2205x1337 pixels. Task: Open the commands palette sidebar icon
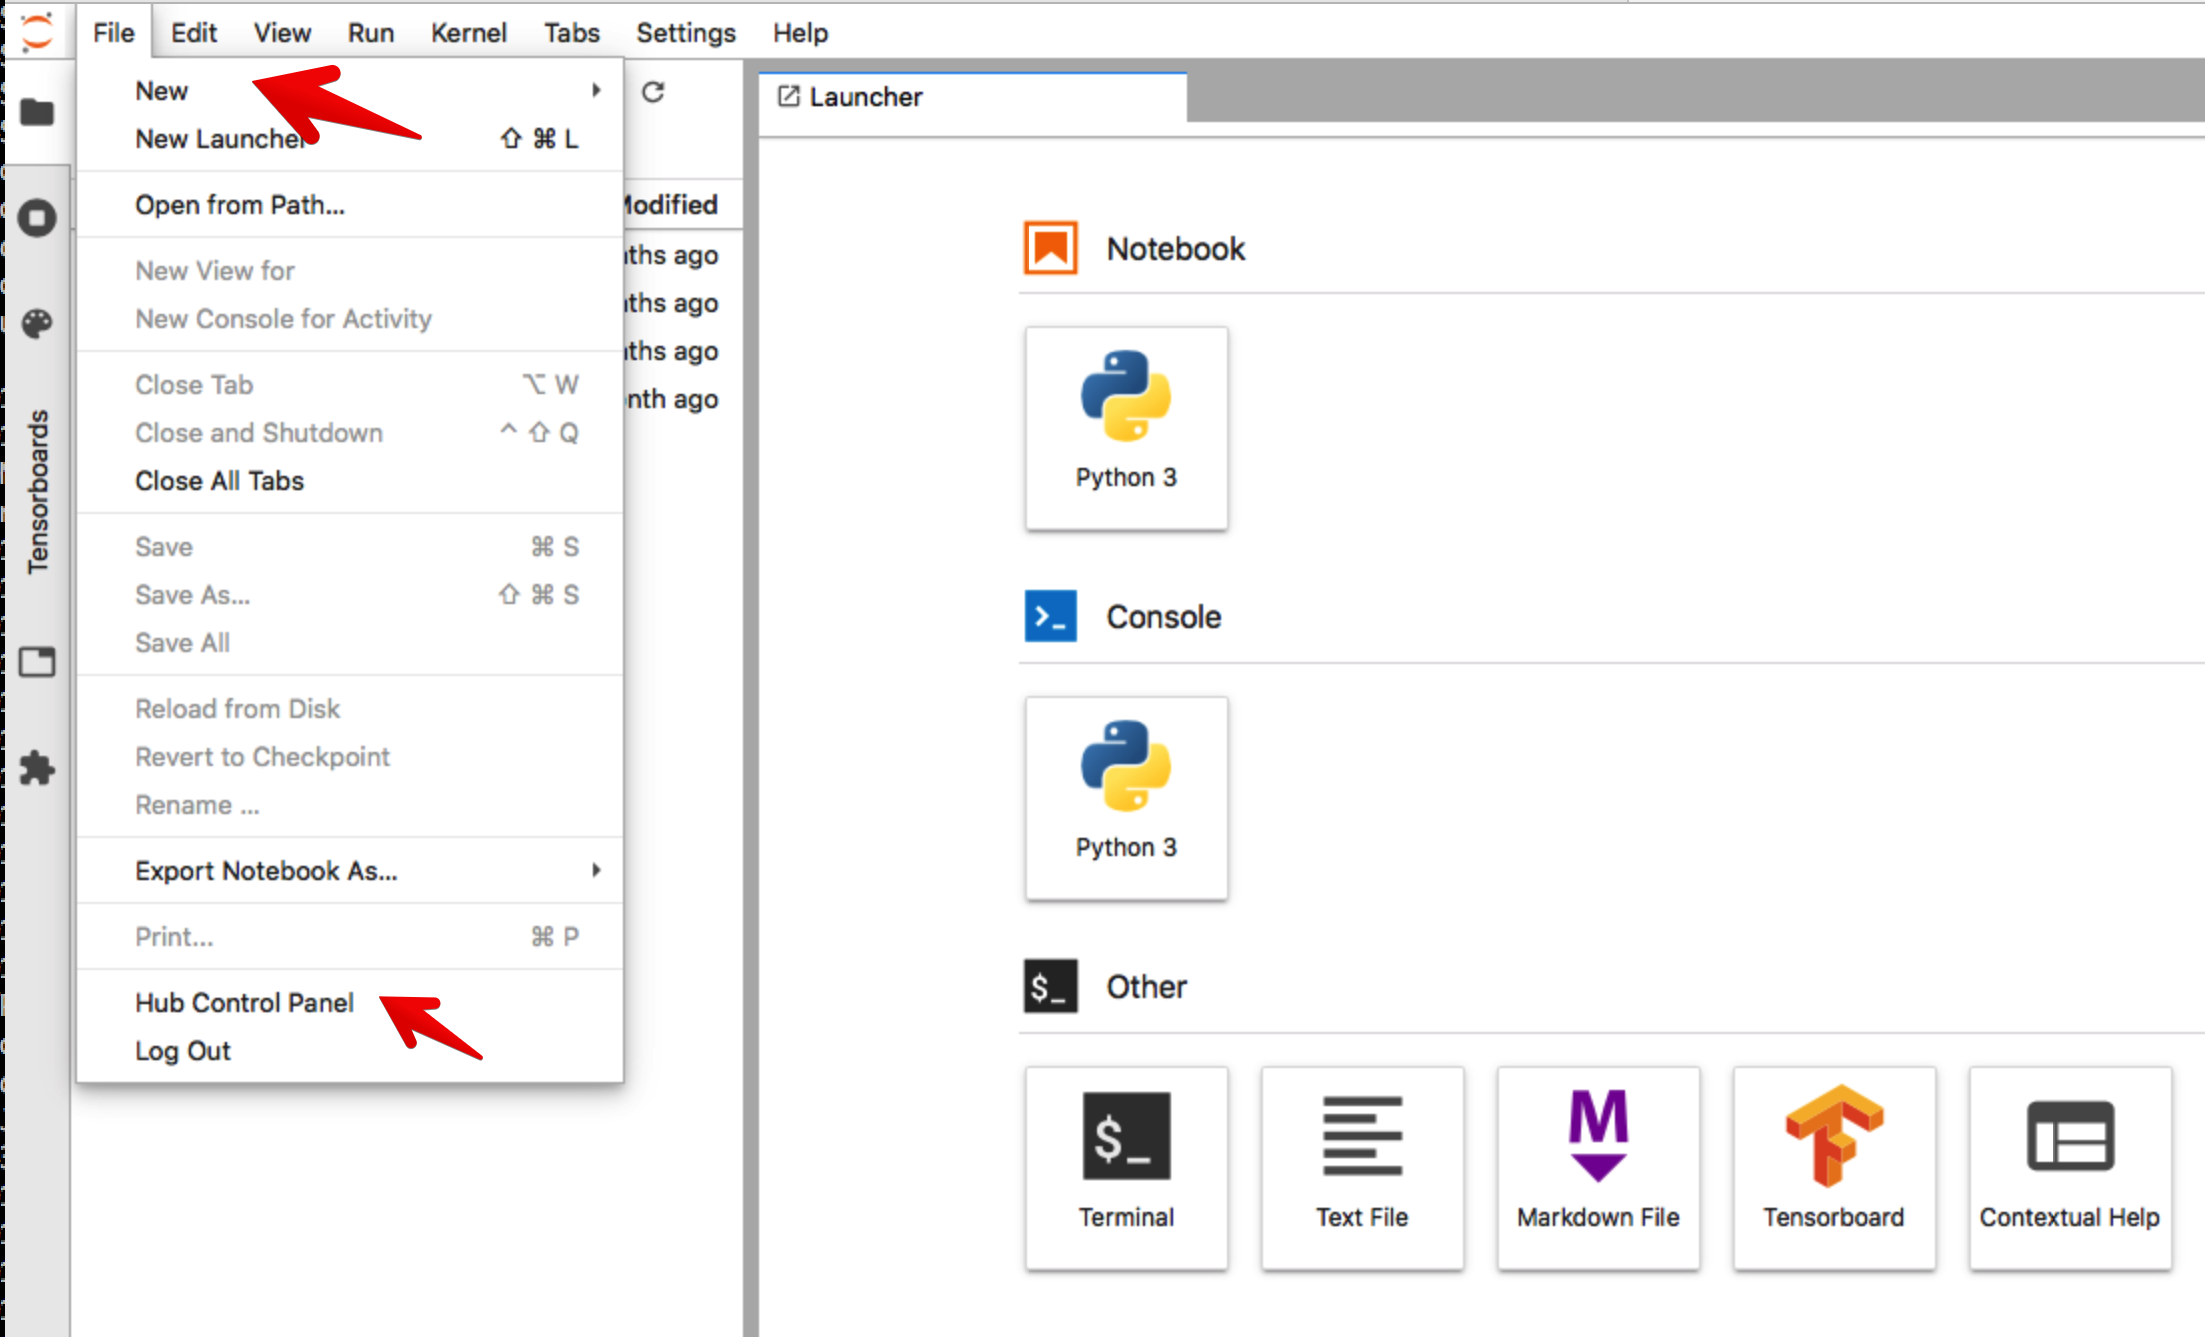tap(37, 323)
